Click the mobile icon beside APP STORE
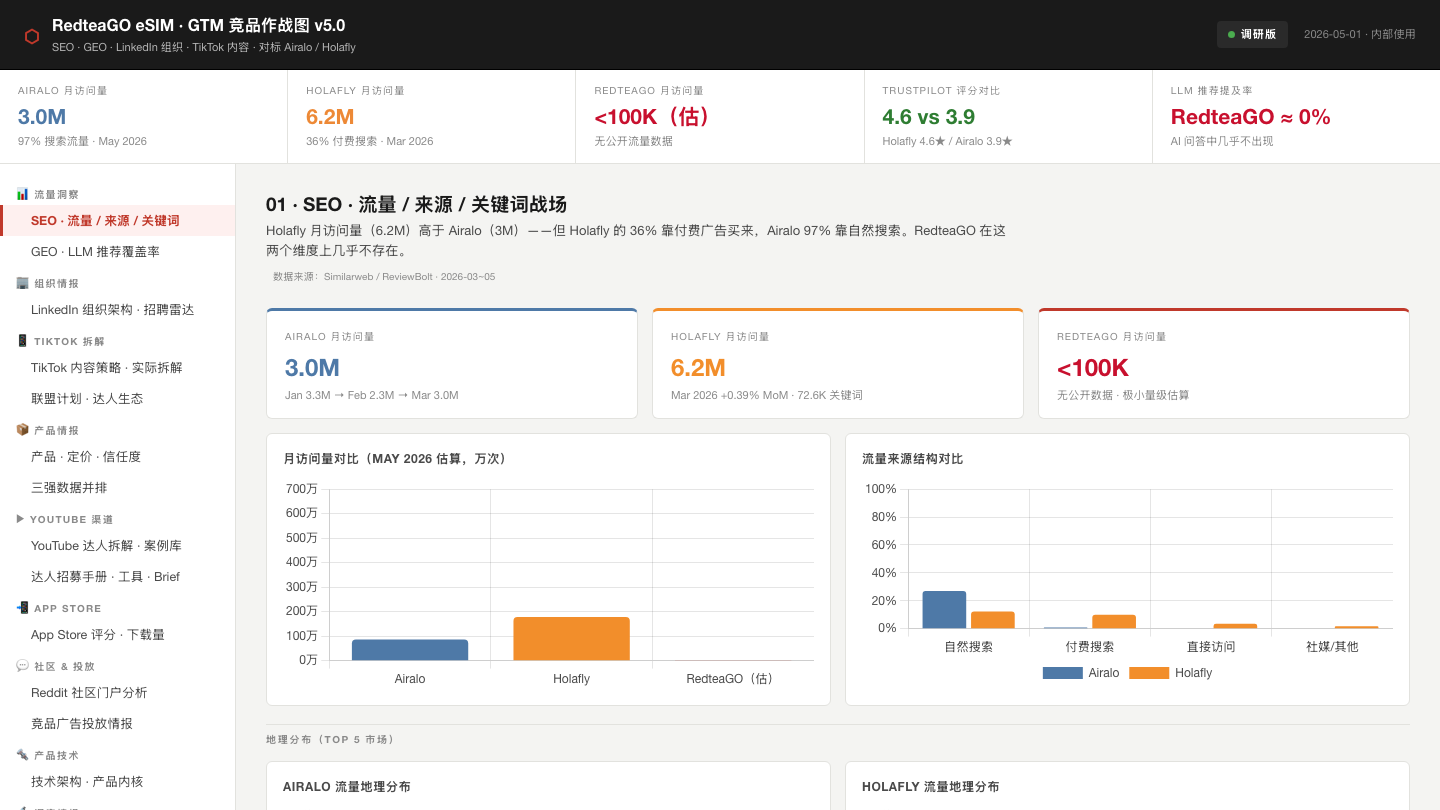Viewport: 1440px width, 810px height. coord(22,608)
